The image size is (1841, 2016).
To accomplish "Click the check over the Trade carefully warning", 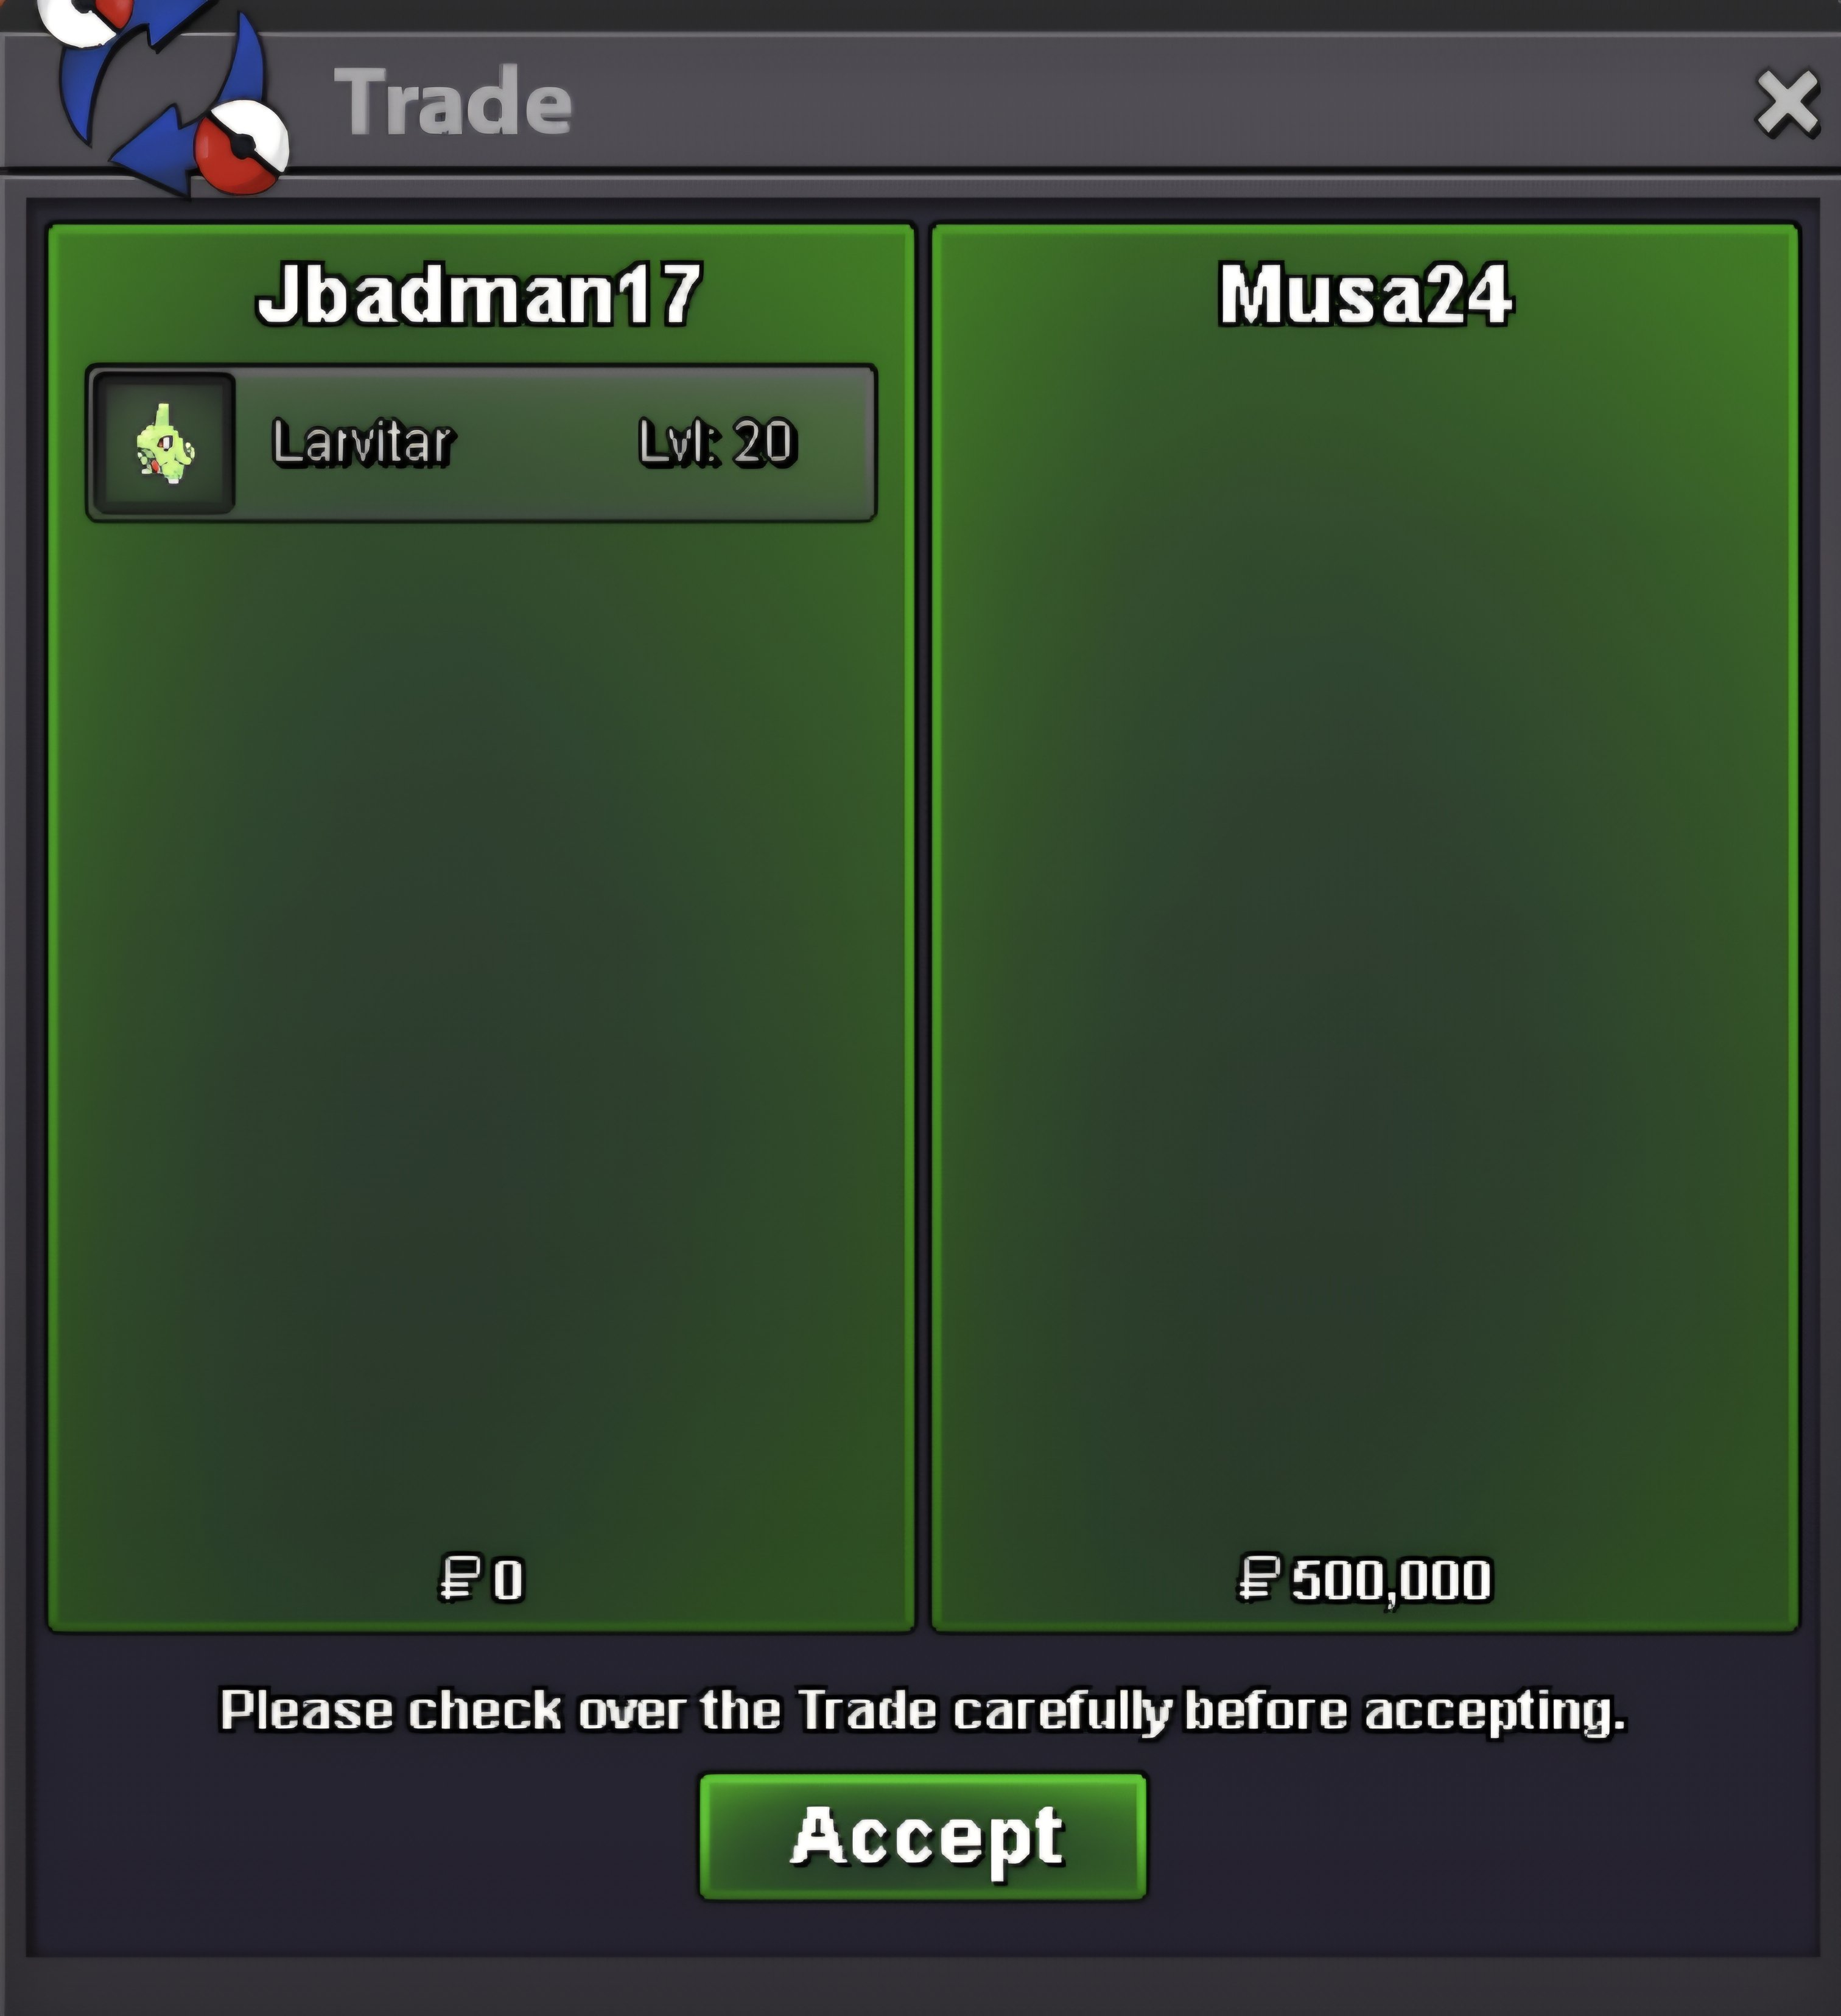I will (922, 1711).
